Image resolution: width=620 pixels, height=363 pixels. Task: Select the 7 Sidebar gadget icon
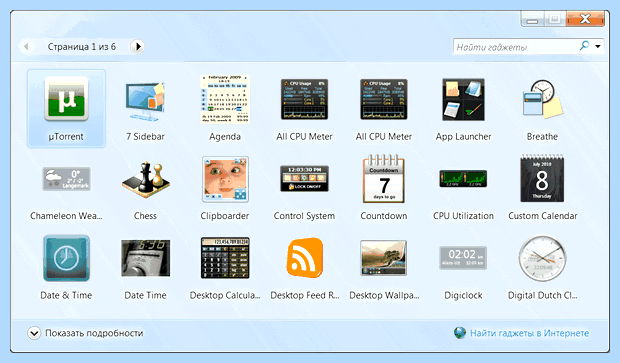145,101
